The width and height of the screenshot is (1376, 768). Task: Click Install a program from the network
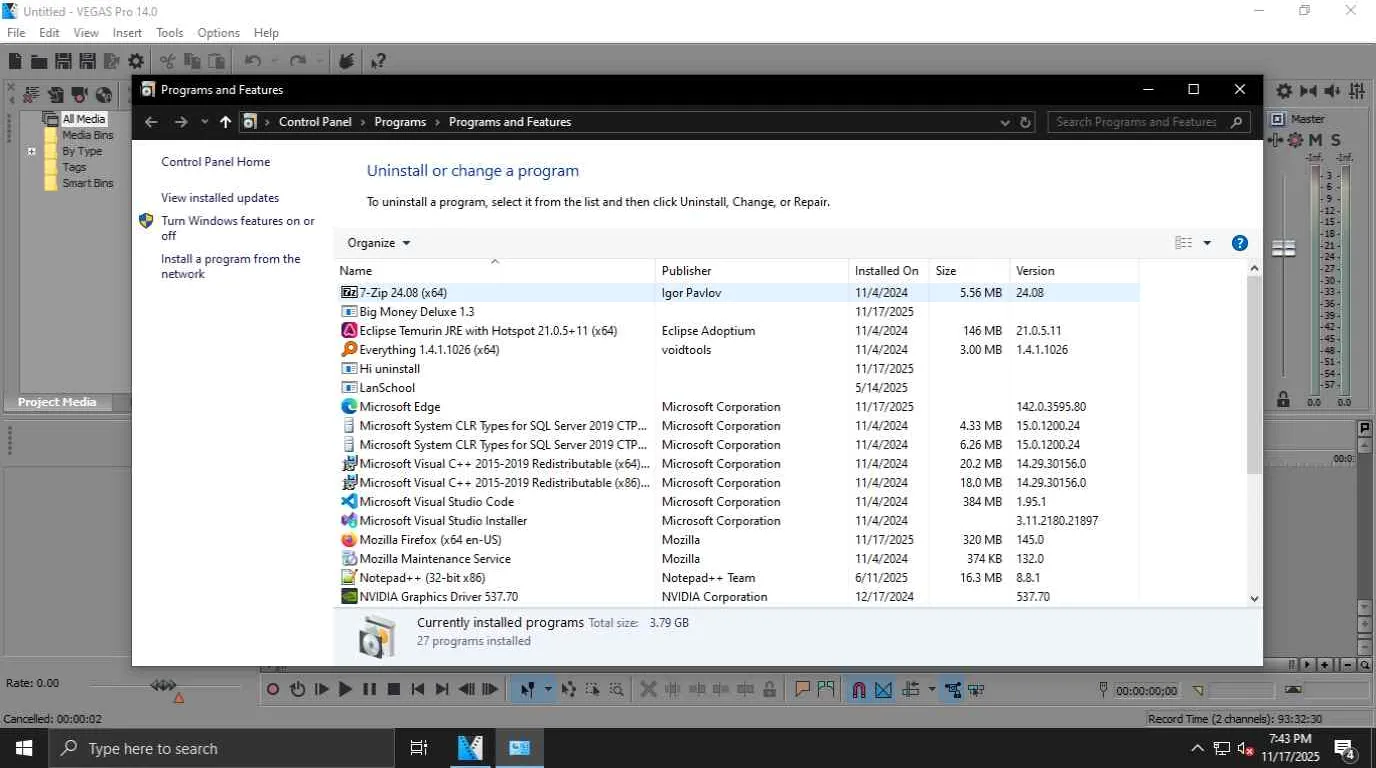click(x=231, y=266)
